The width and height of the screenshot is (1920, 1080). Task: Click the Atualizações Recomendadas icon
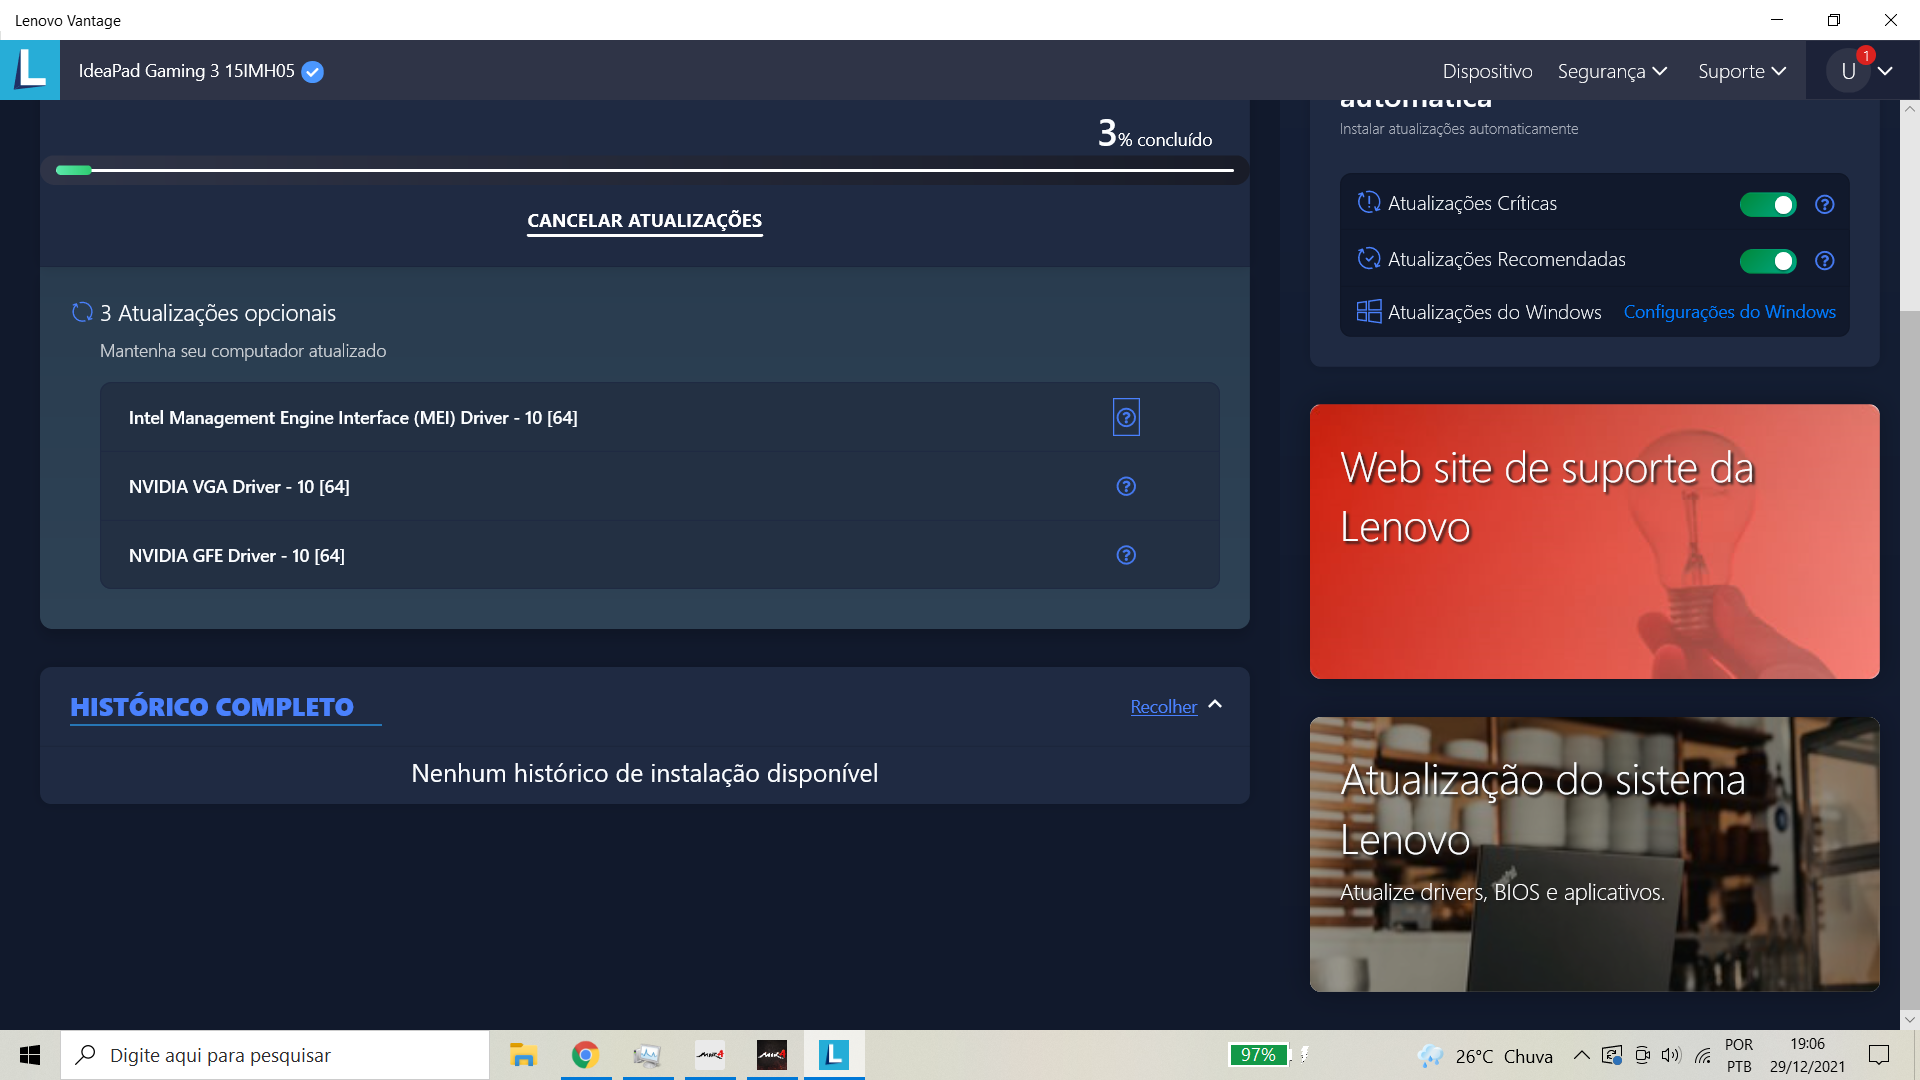(x=1368, y=258)
